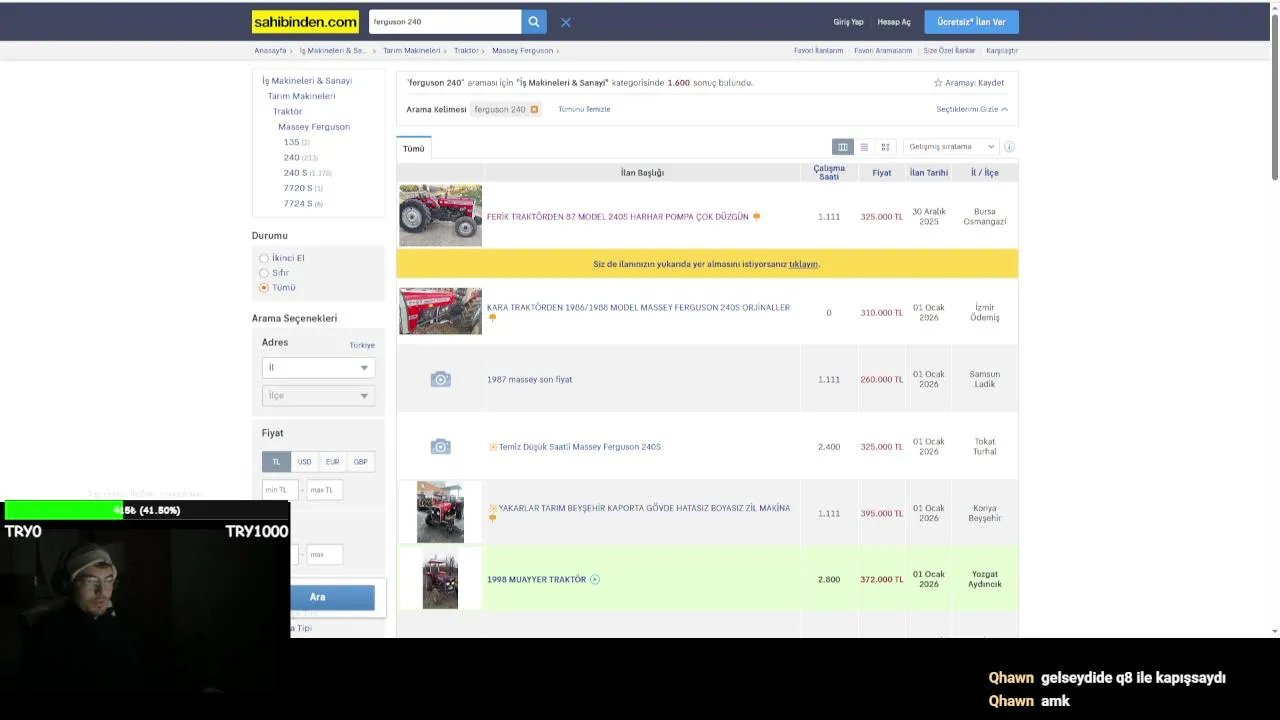This screenshot has width=1280, height=720.
Task: Select TL currency toggle
Action: [276, 461]
